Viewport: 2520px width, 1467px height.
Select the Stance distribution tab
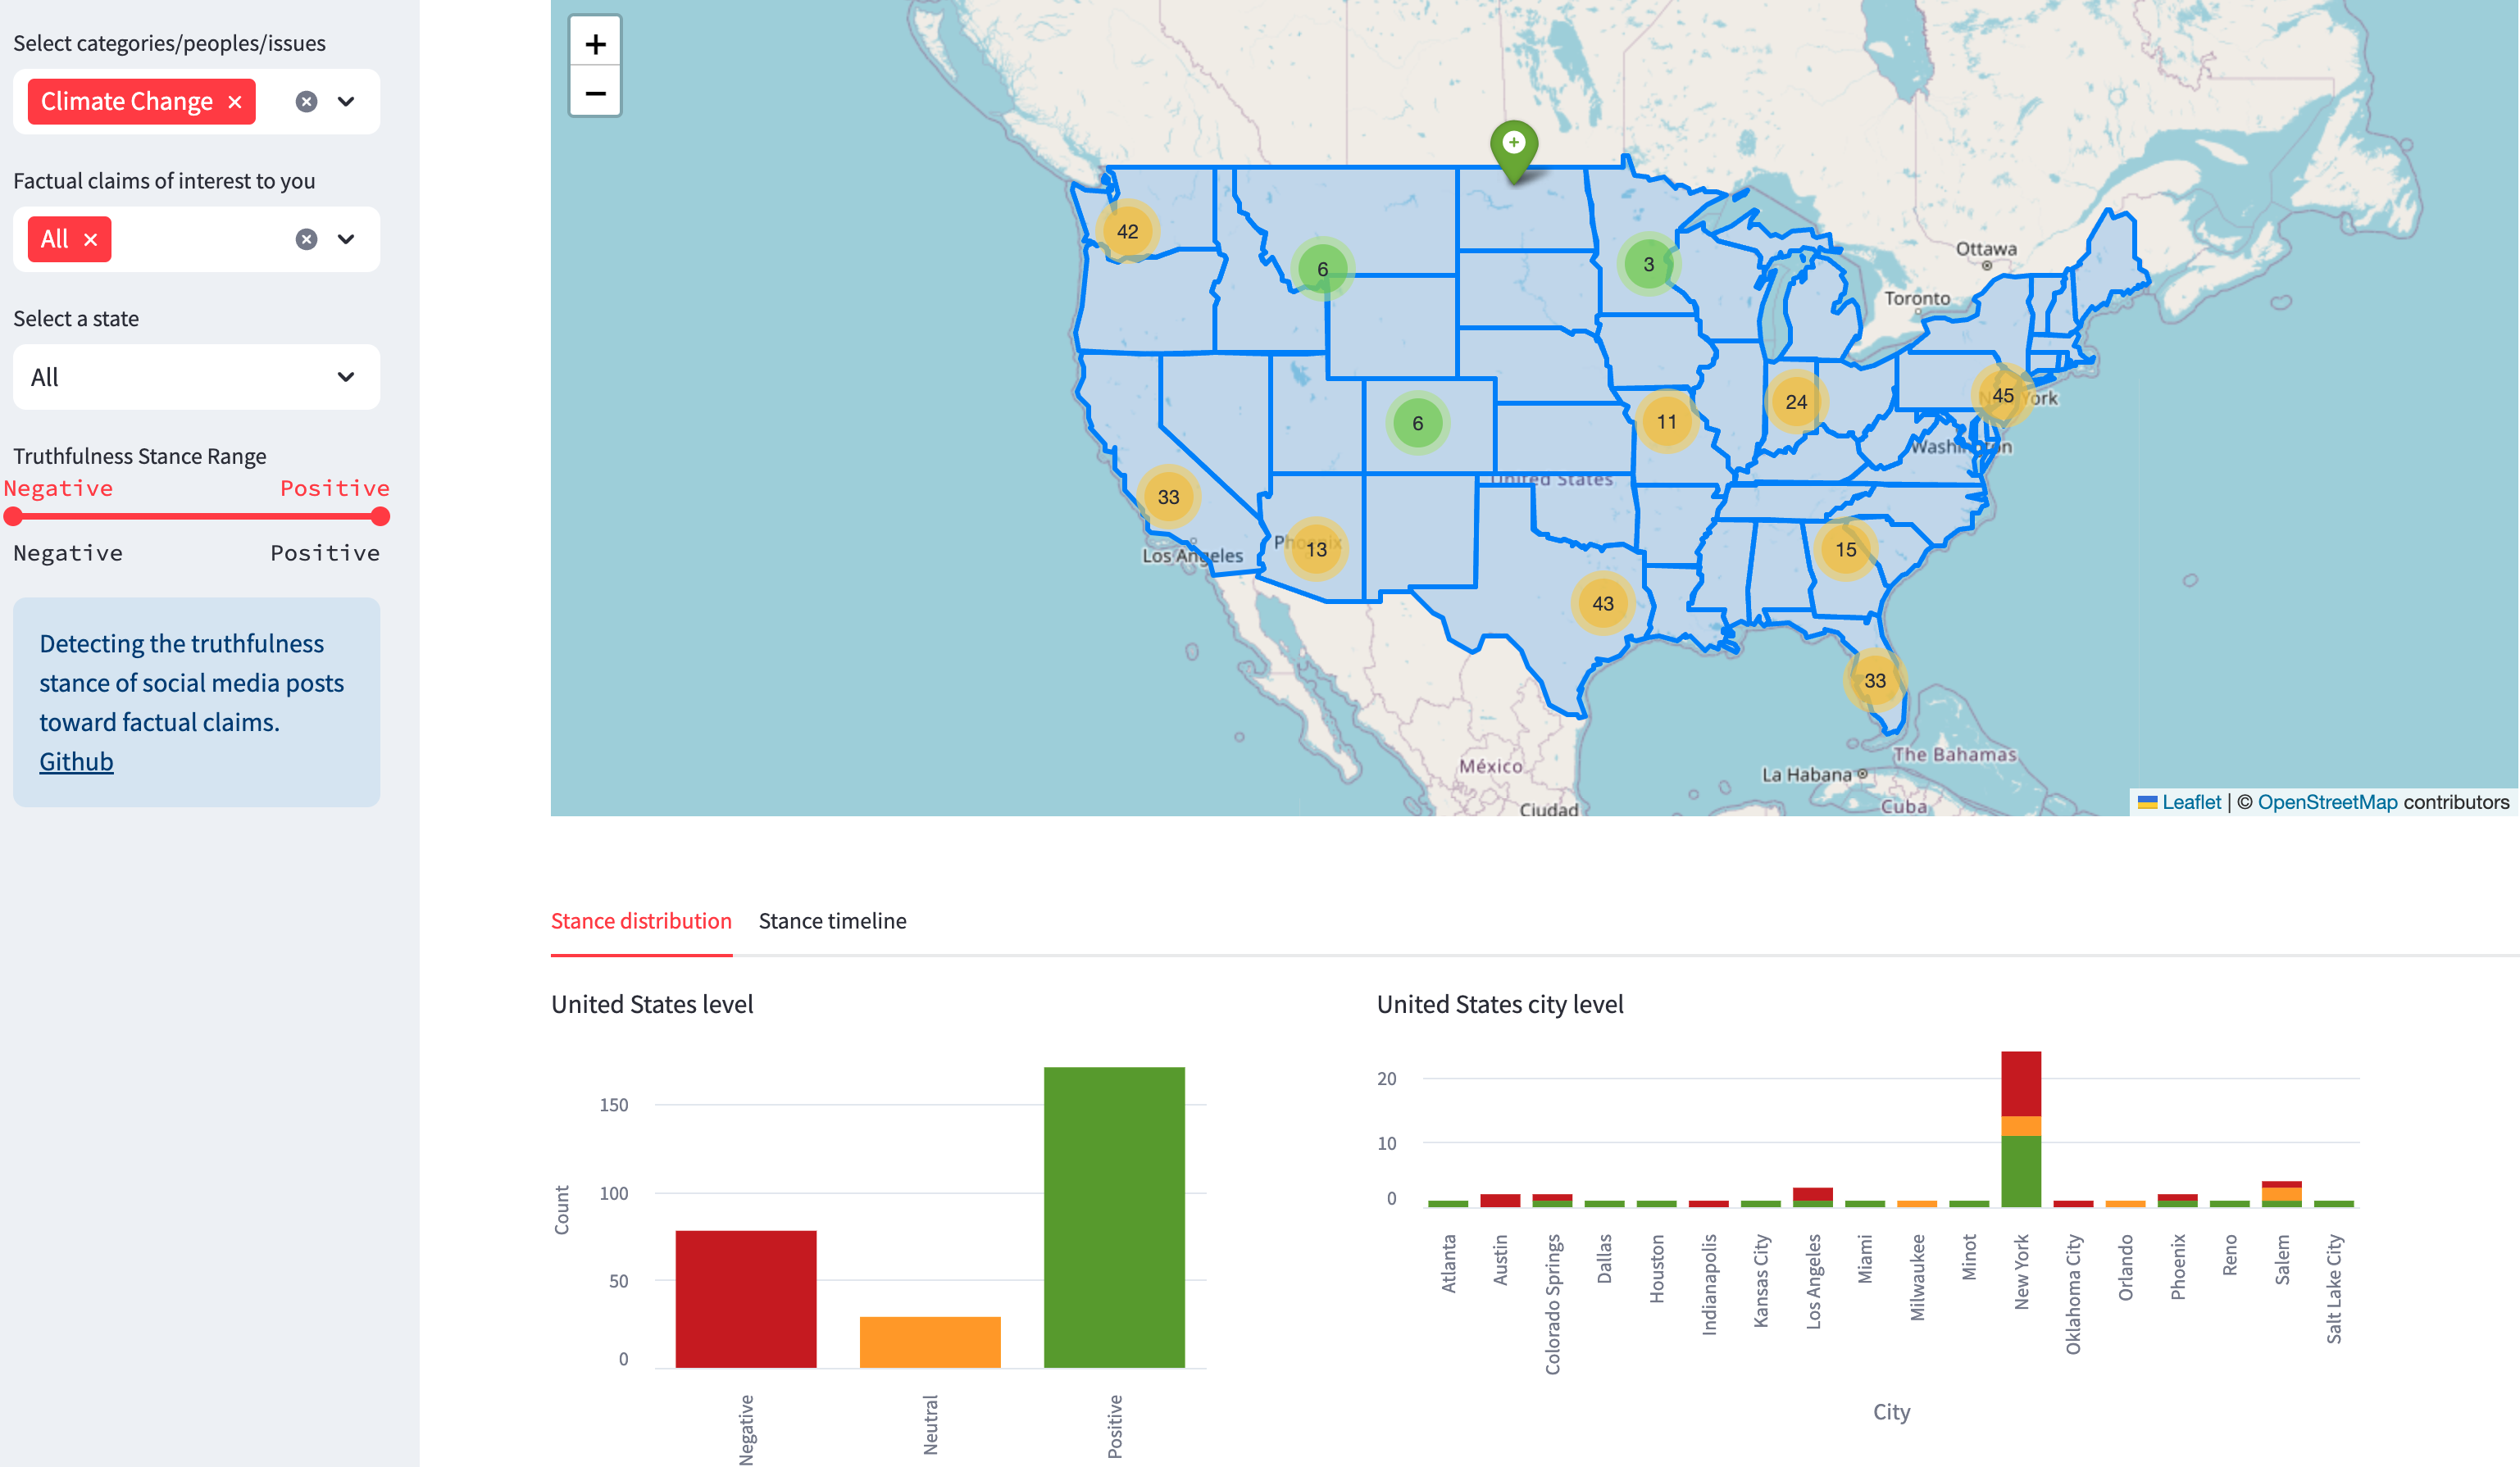coord(641,920)
